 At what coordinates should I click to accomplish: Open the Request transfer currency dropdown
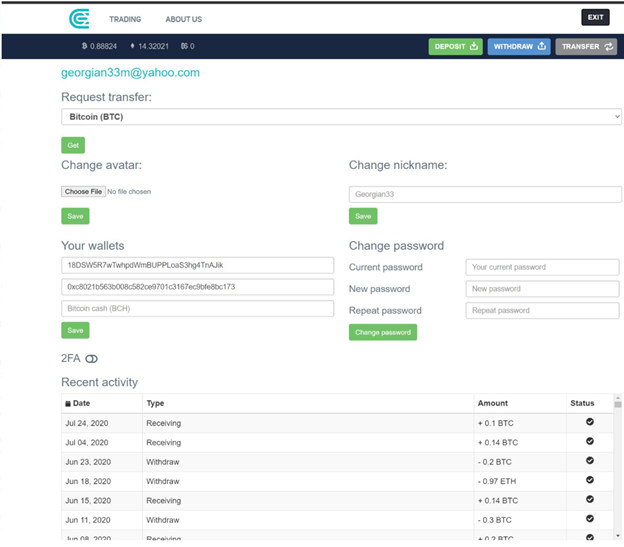coord(341,117)
